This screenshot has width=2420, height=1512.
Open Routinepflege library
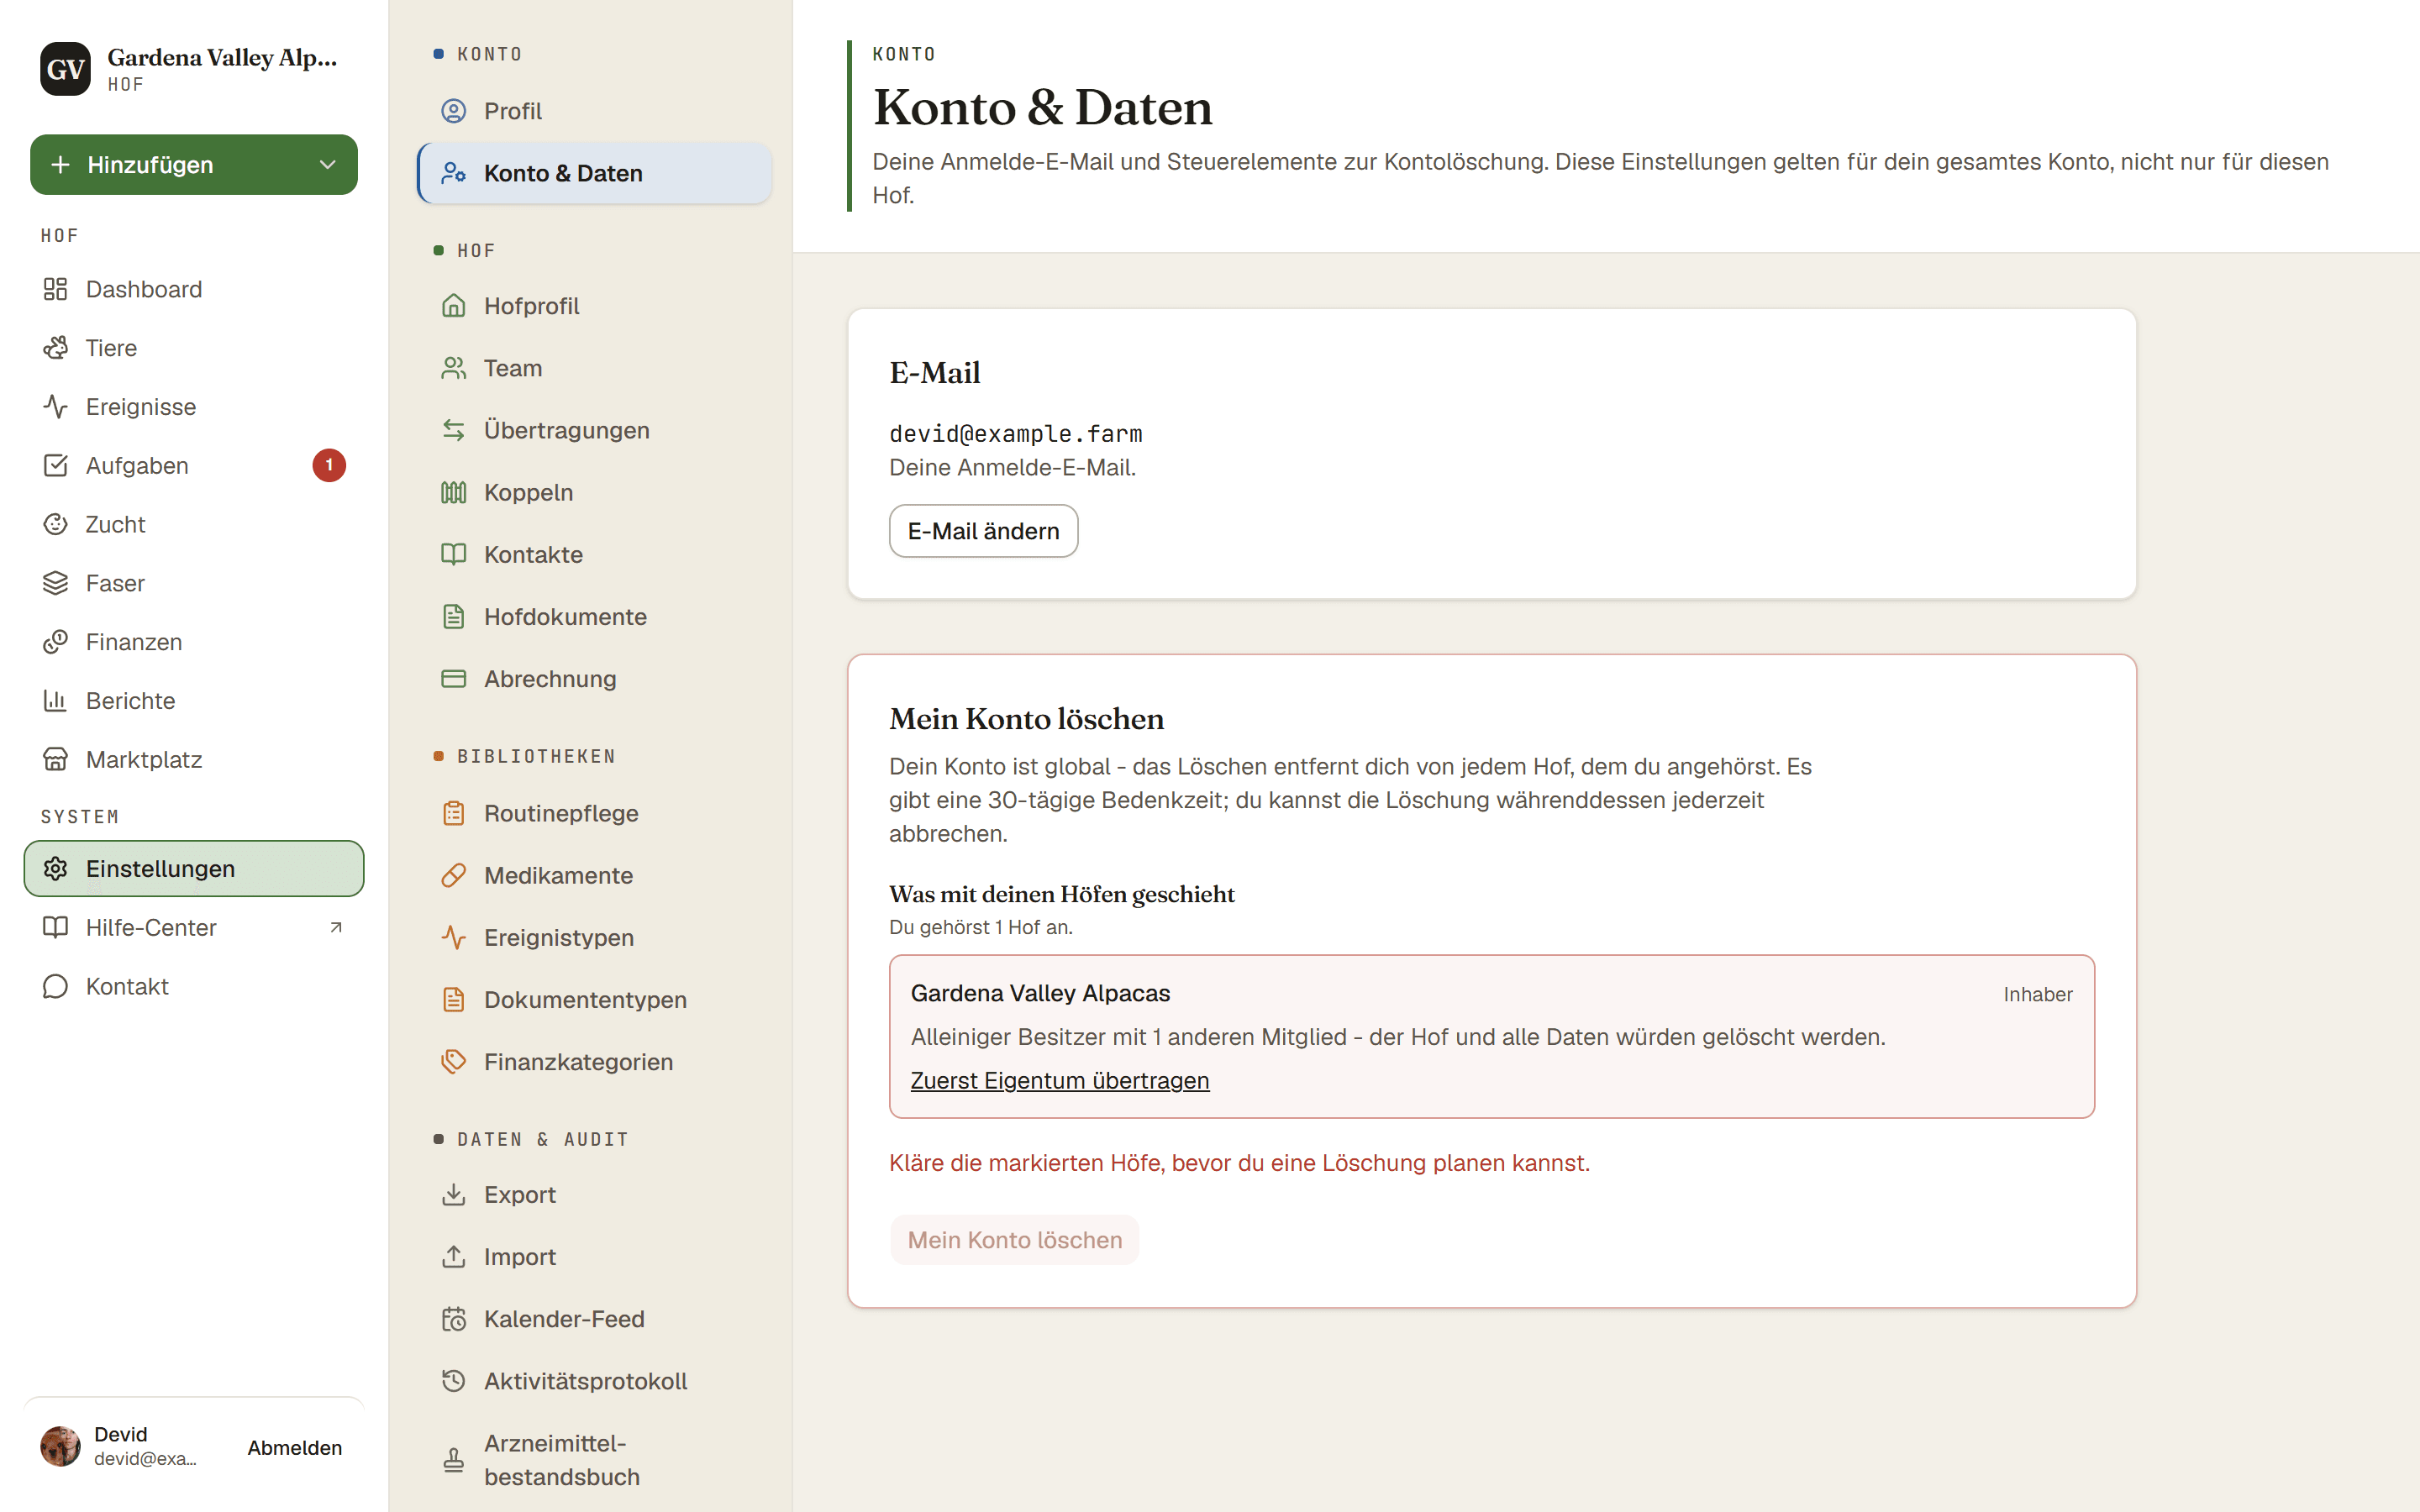(x=594, y=813)
